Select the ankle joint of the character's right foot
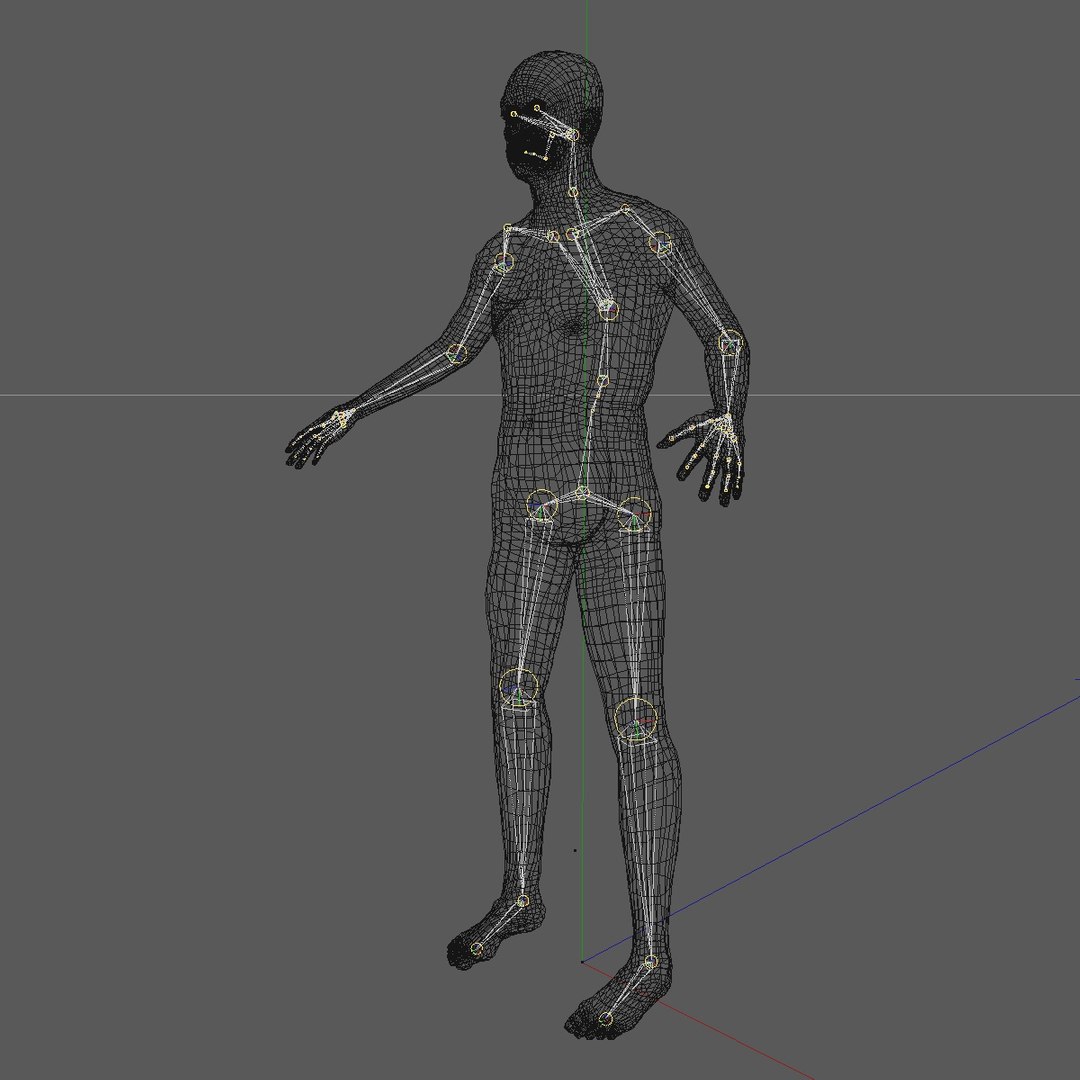The width and height of the screenshot is (1080, 1080). point(522,900)
